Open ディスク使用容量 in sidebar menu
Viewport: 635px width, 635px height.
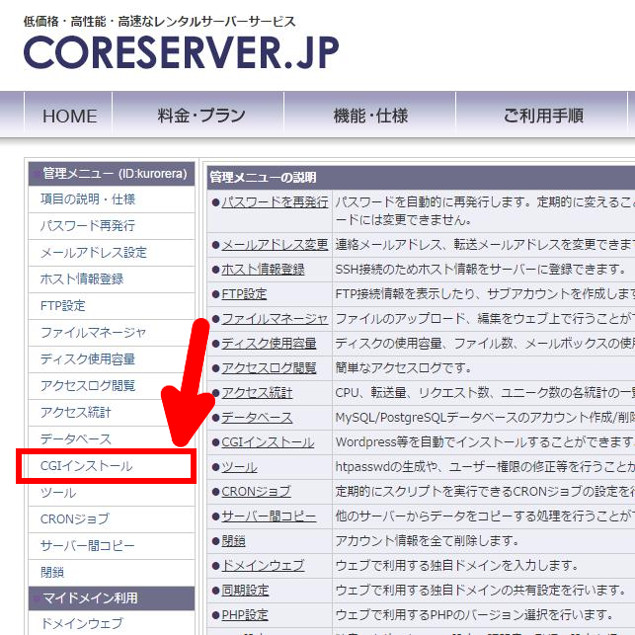pos(112,359)
